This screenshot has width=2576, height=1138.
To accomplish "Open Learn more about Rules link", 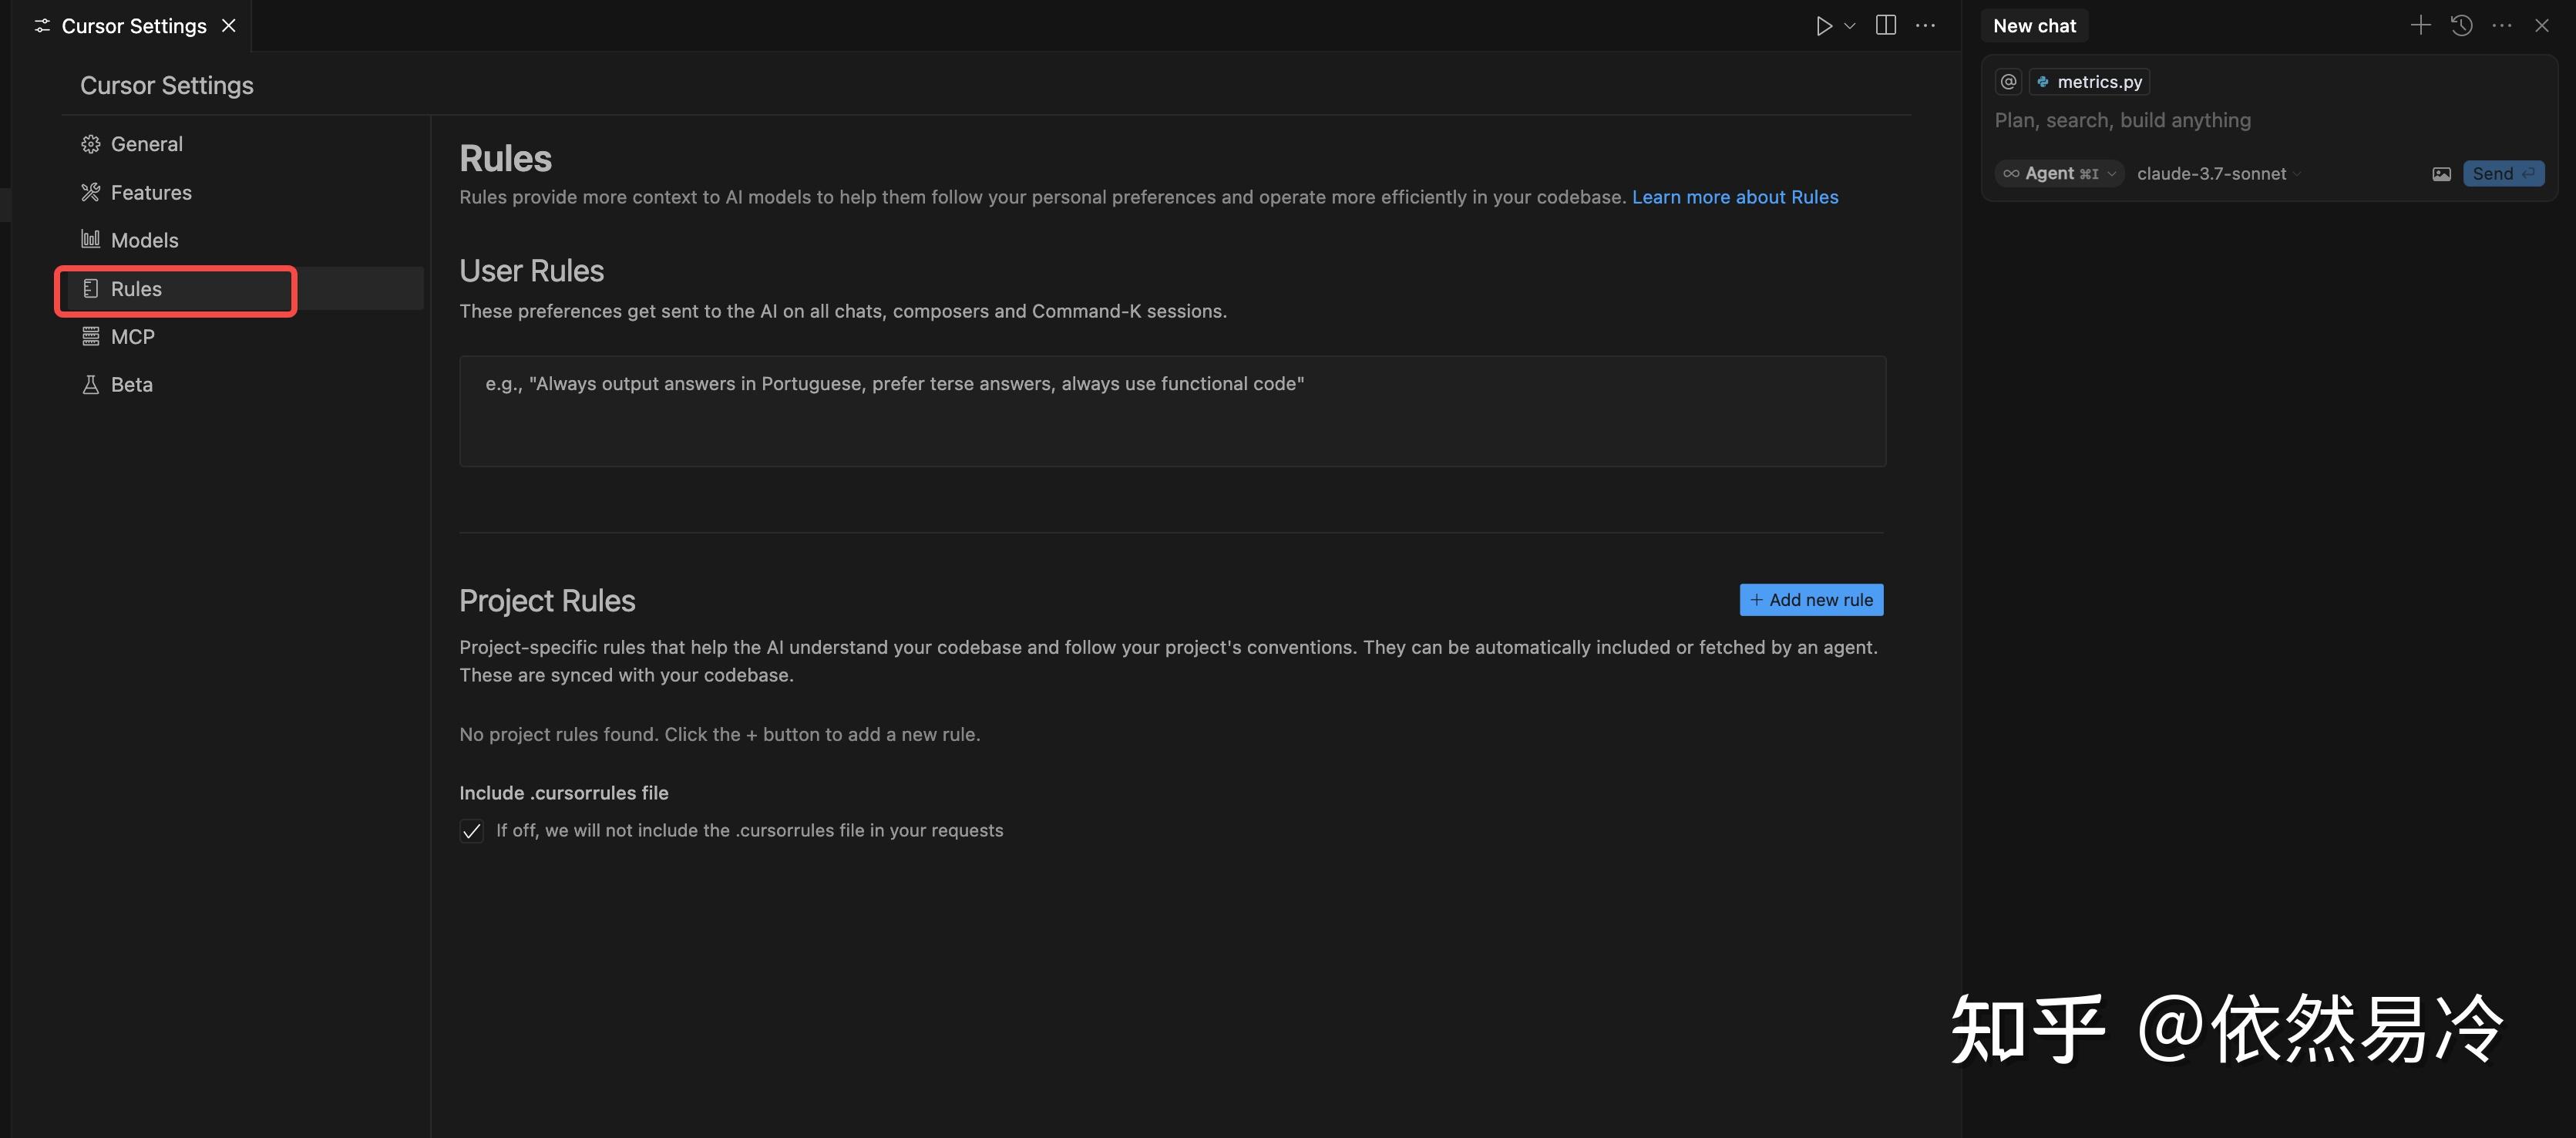I will (x=1735, y=197).
